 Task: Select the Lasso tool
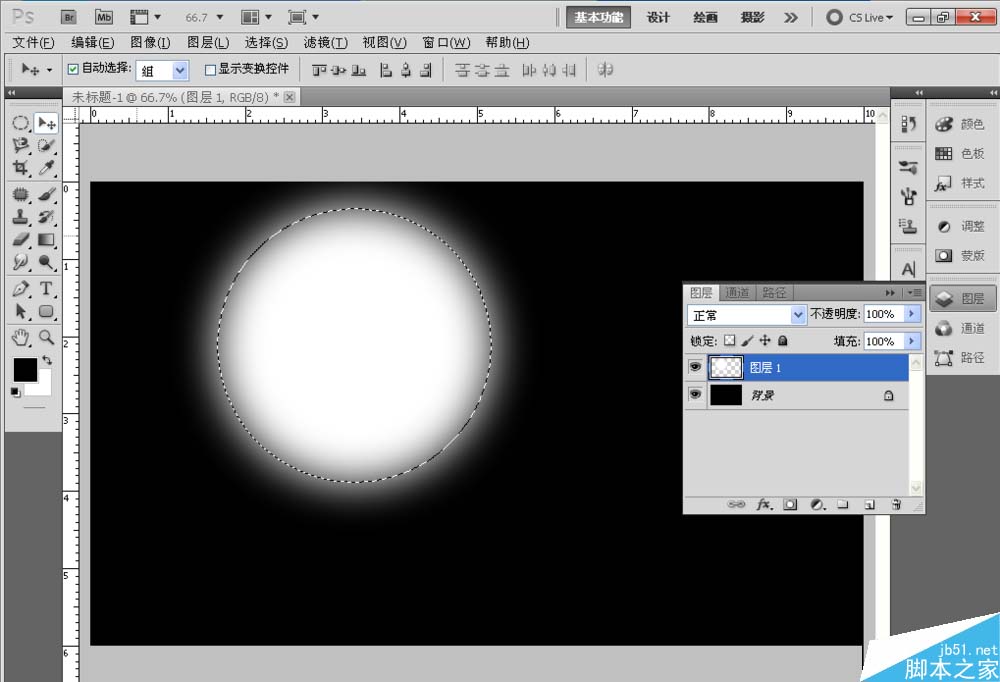click(x=21, y=145)
